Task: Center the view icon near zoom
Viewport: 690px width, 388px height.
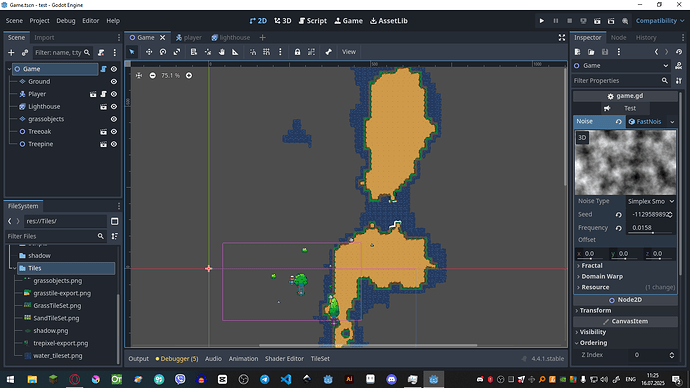Action: click(x=139, y=76)
